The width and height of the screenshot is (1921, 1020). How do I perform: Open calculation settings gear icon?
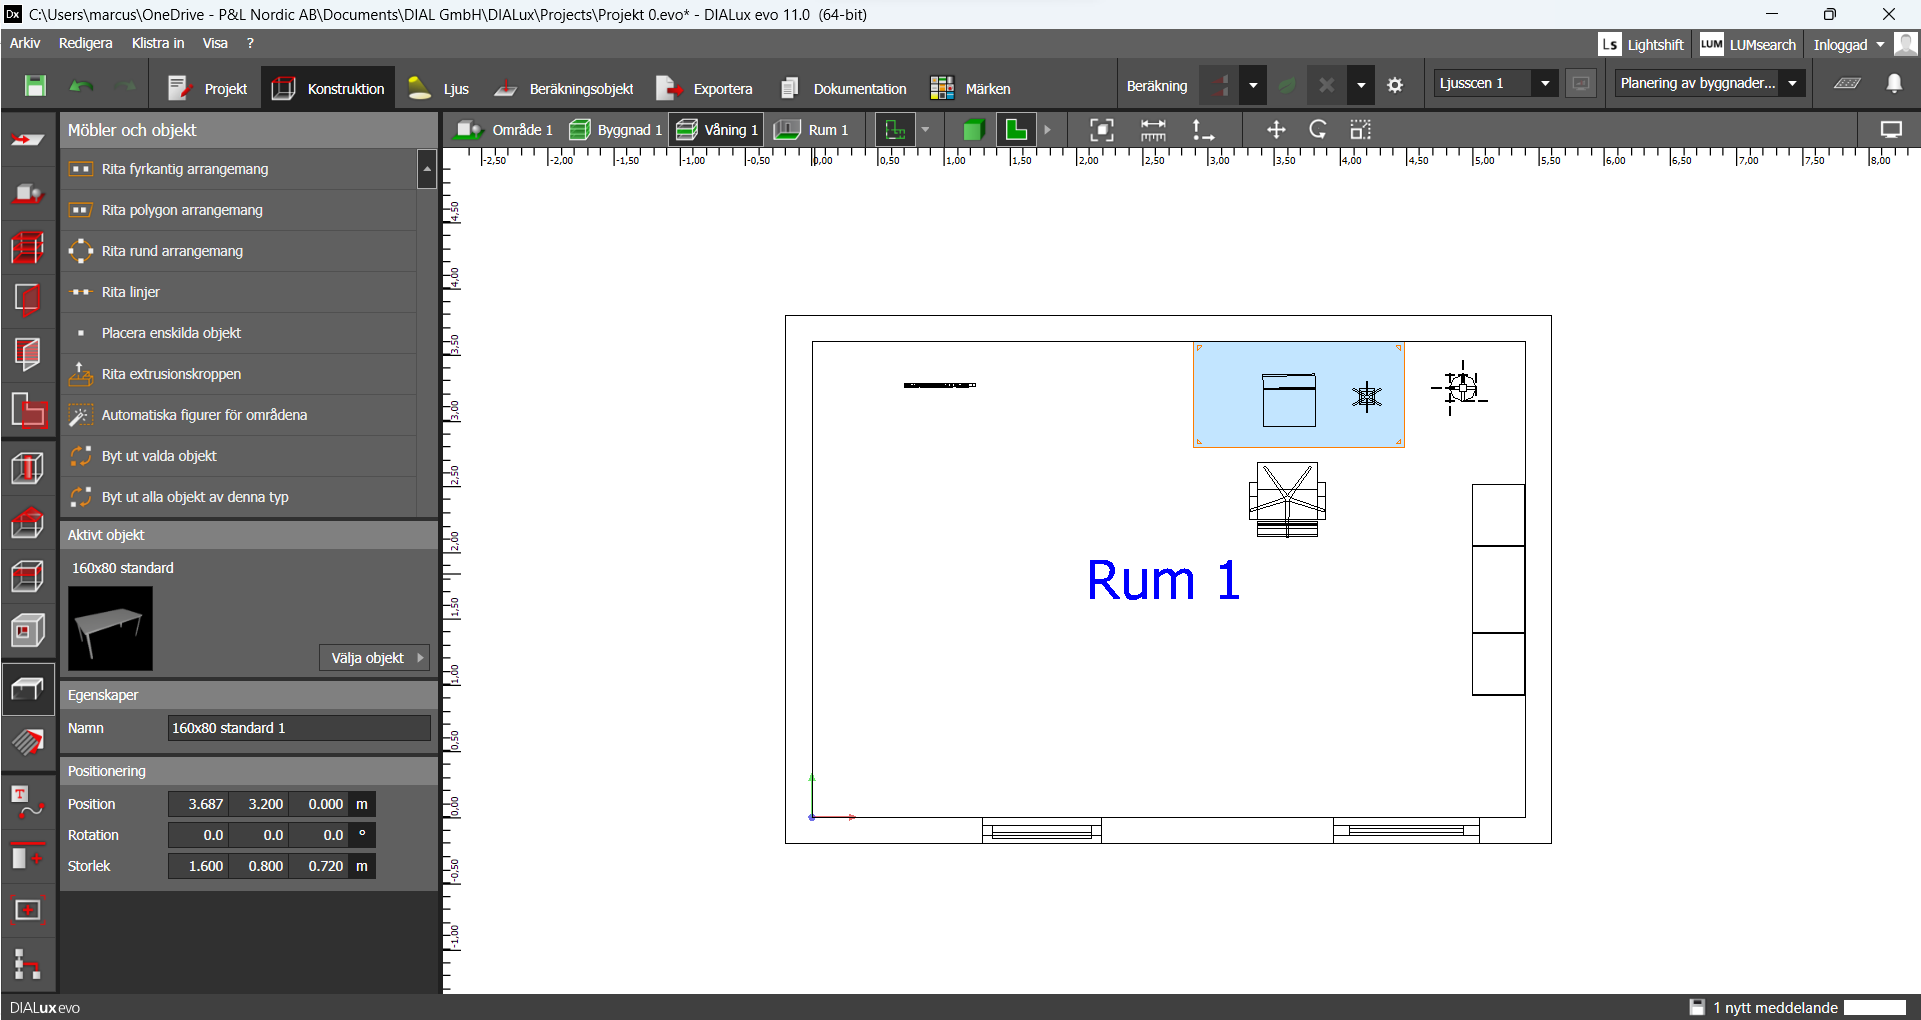pyautogui.click(x=1395, y=86)
